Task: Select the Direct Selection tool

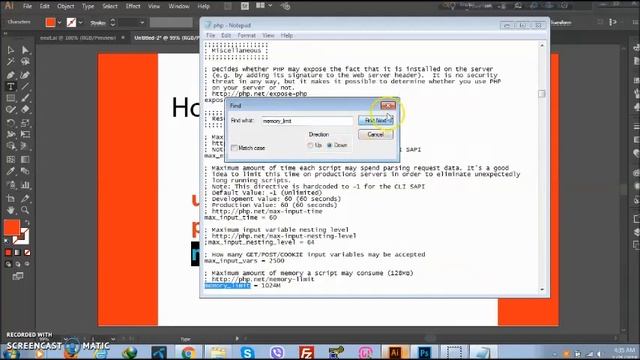Action: [x=25, y=50]
